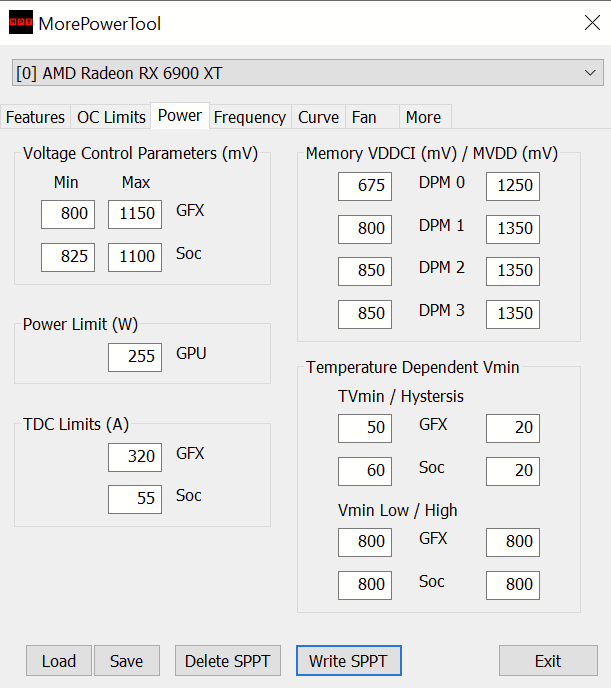Click the 'Vmin Low / High' label

click(x=398, y=511)
